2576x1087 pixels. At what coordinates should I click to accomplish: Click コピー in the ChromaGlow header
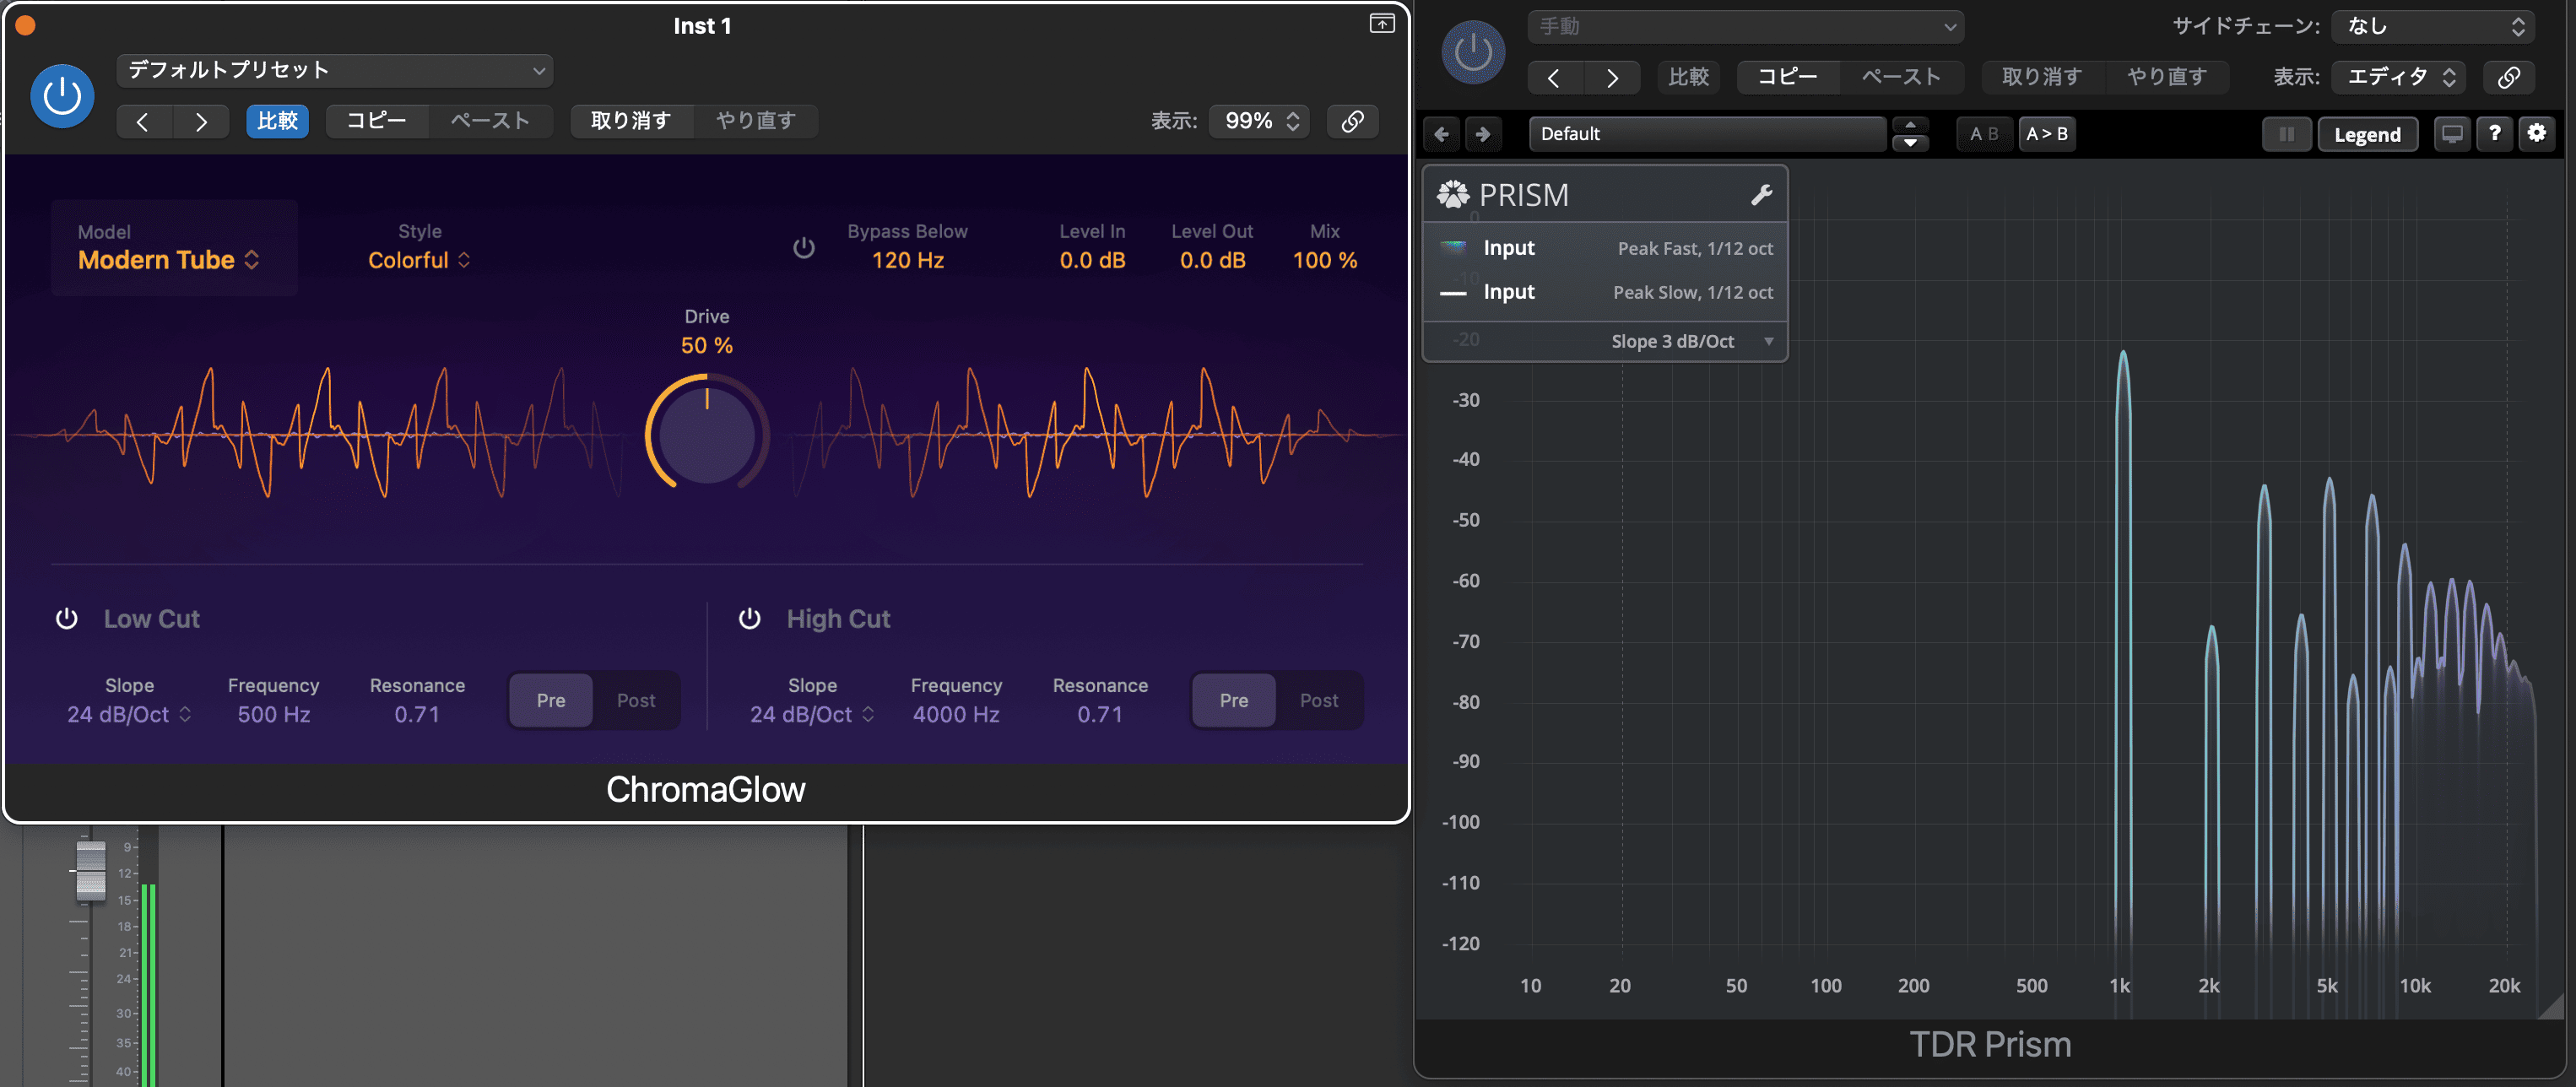[x=377, y=121]
